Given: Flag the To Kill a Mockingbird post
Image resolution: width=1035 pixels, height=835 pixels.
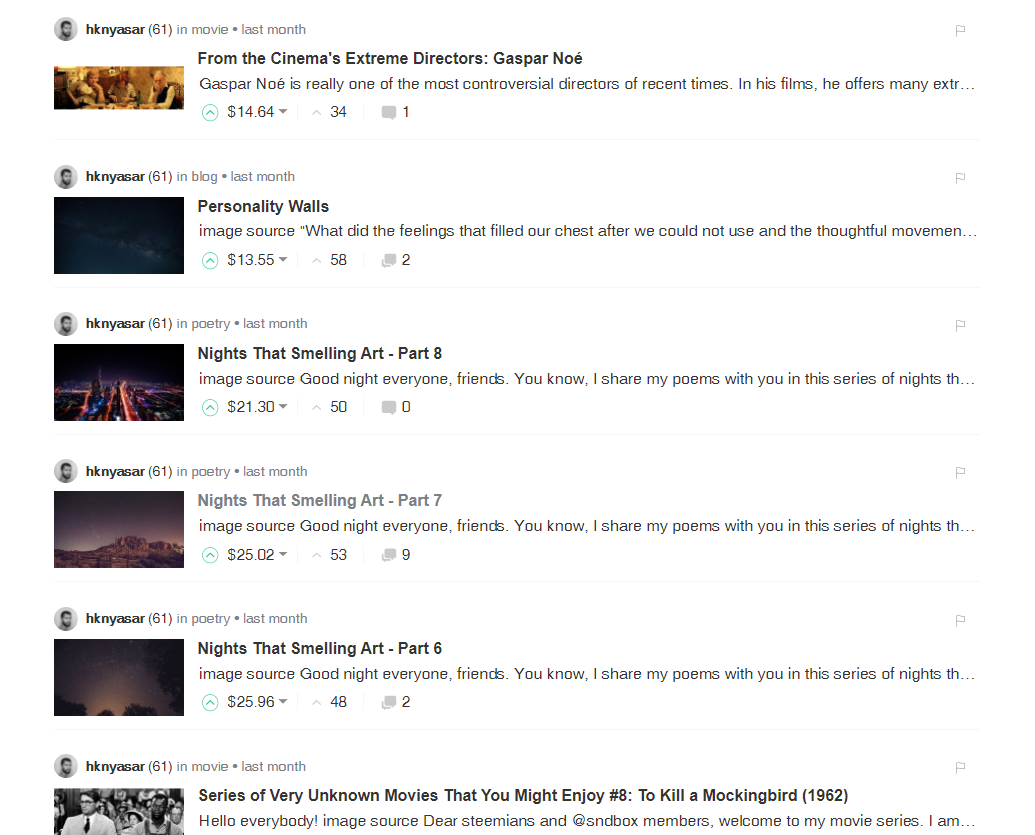Looking at the screenshot, I should [x=960, y=767].
